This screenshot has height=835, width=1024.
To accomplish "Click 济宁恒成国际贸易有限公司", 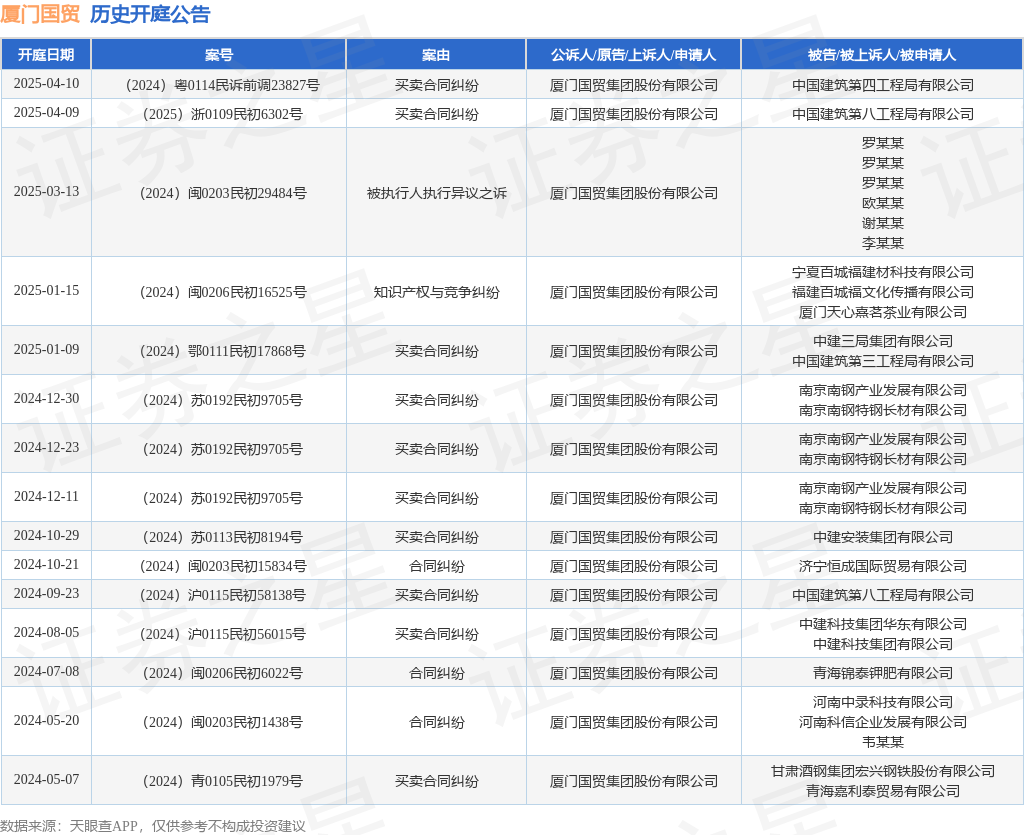I will 883,566.
